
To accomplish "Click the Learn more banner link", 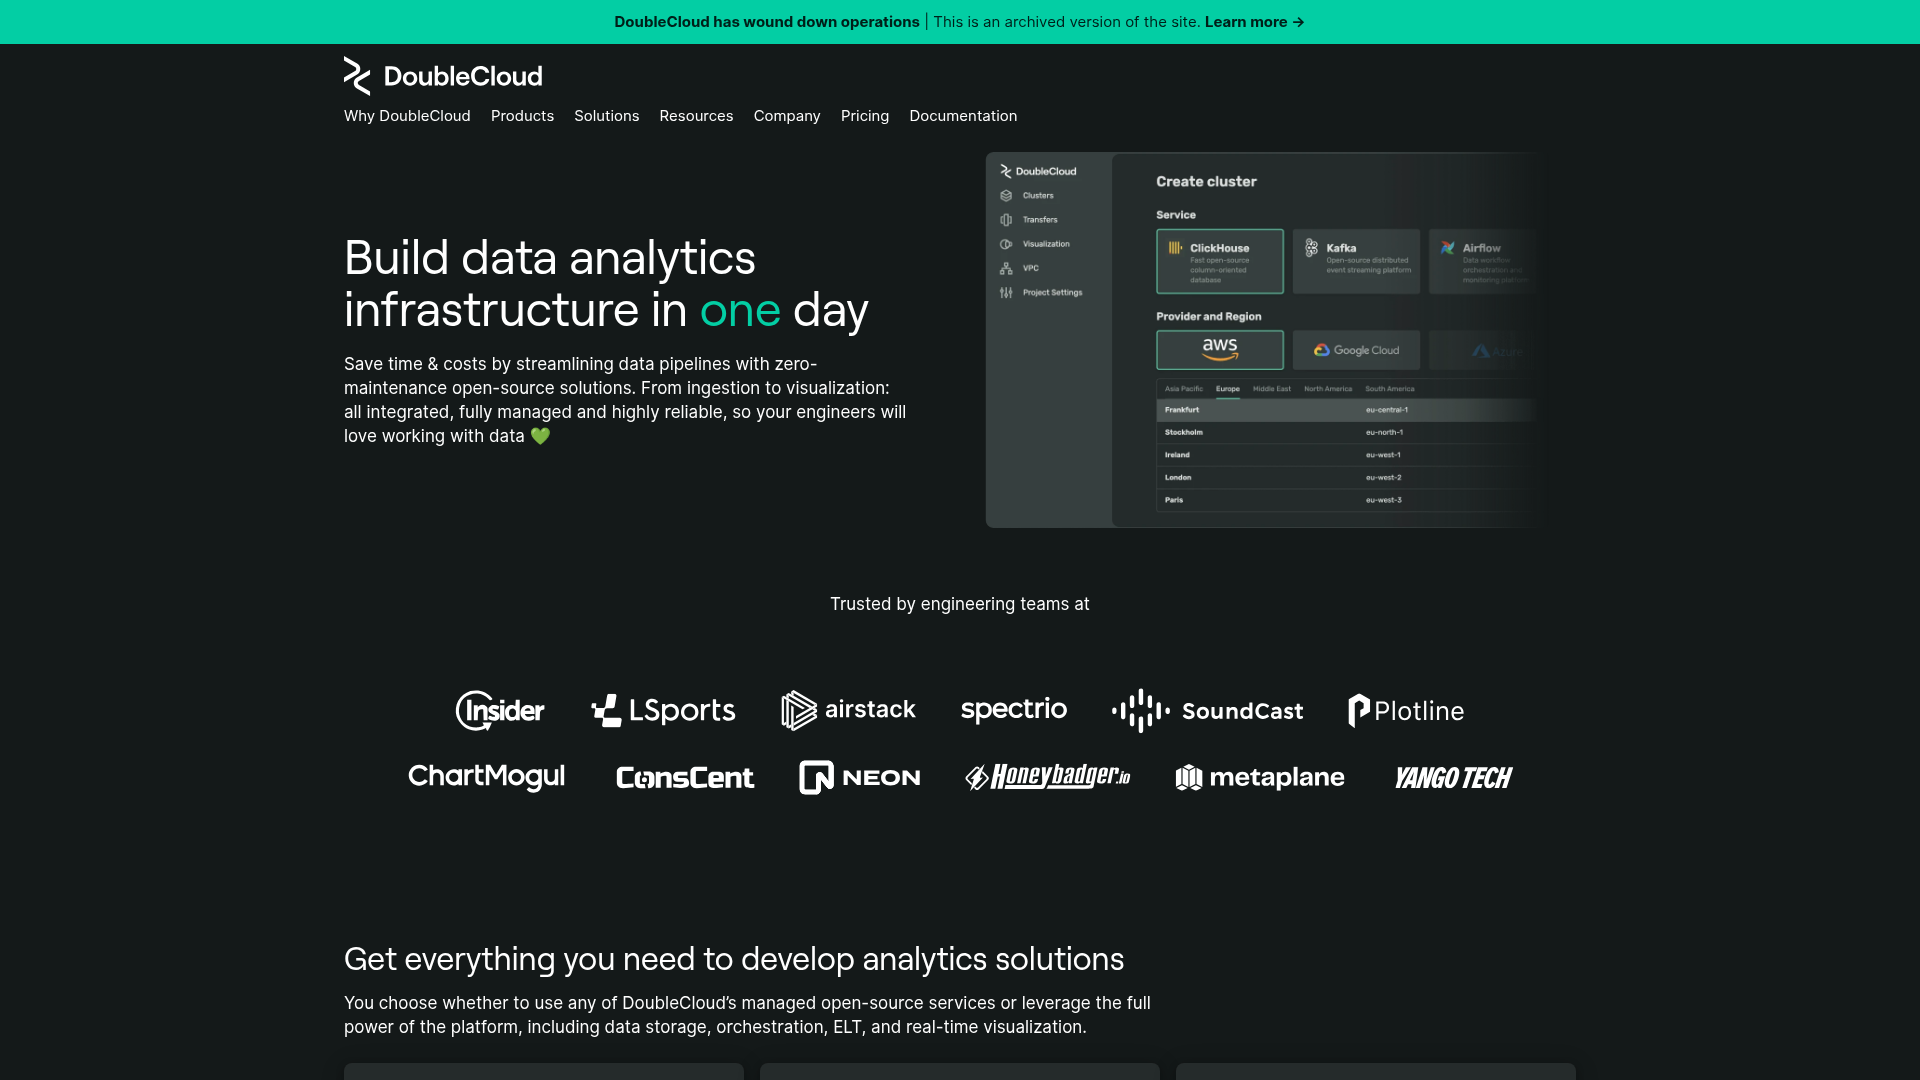I will pyautogui.click(x=1254, y=22).
